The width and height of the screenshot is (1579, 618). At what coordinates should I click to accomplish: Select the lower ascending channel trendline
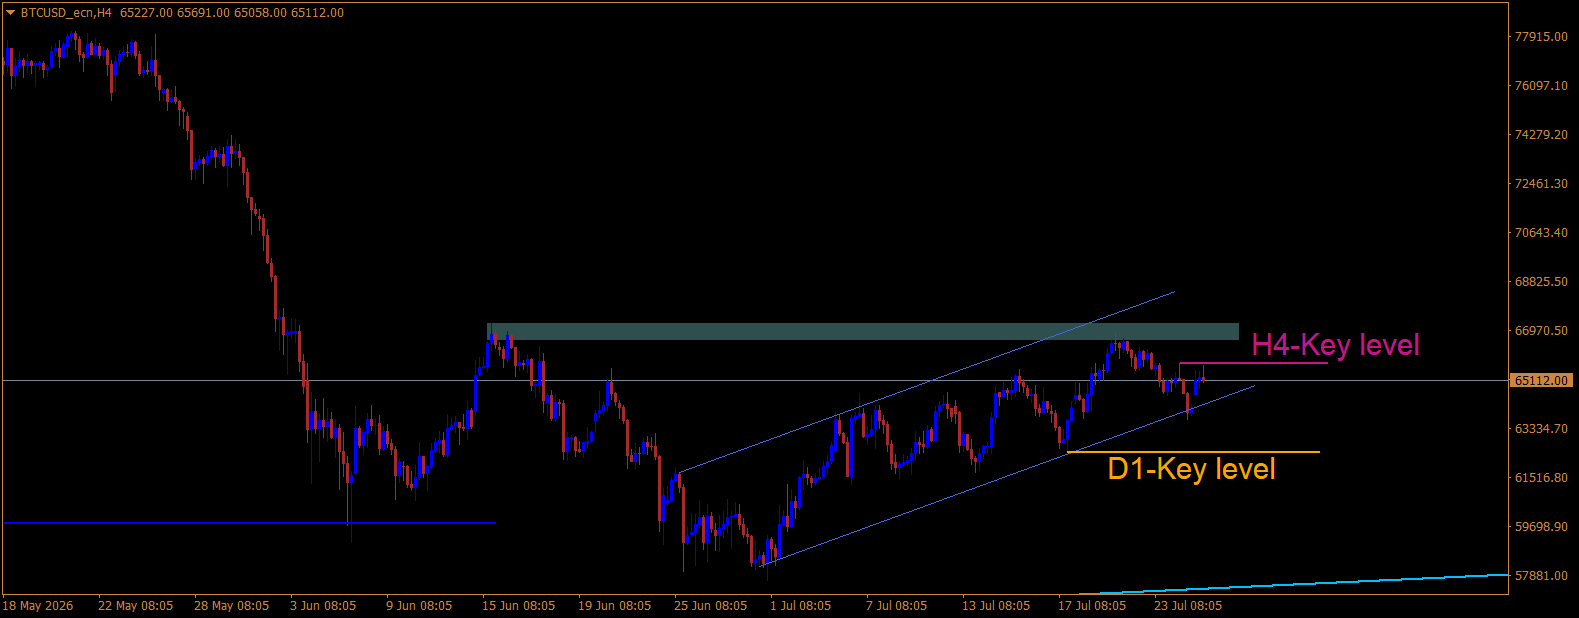point(1007,476)
